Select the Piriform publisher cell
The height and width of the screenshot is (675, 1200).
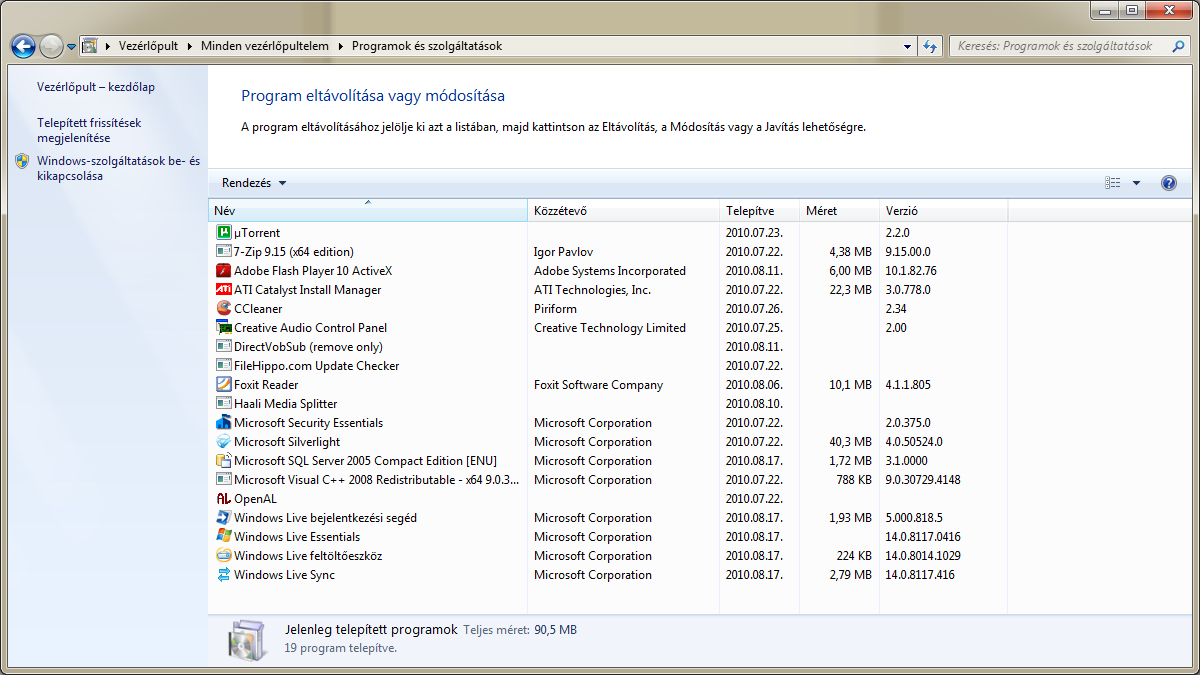(555, 309)
